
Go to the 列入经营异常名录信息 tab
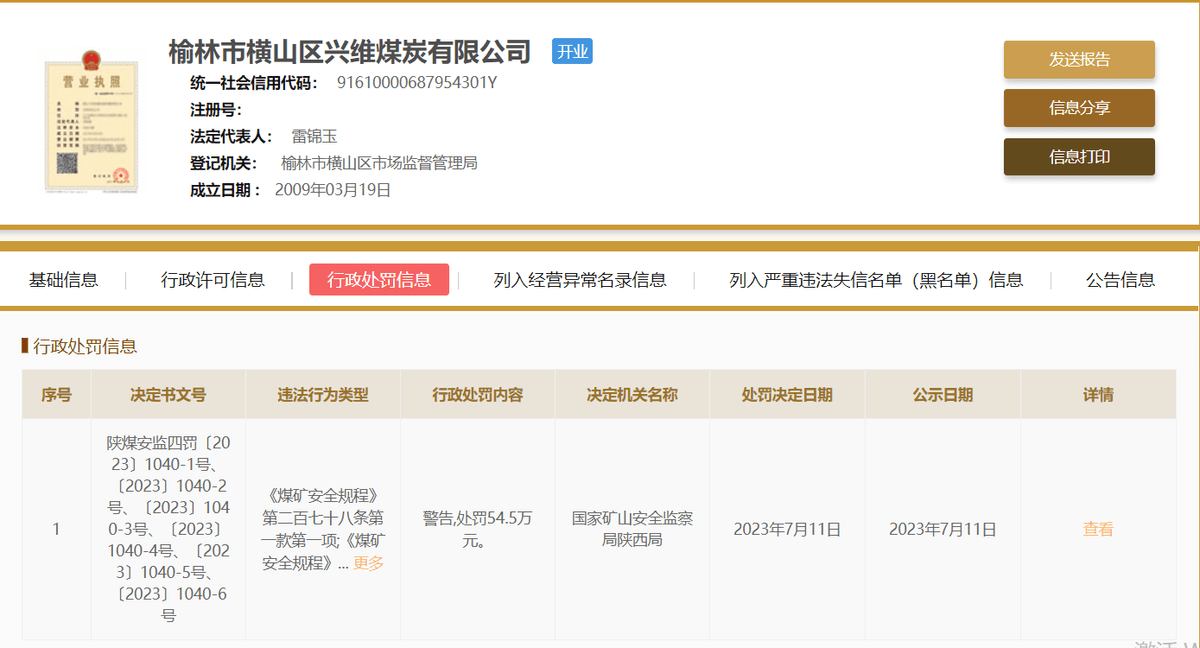pyautogui.click(x=580, y=280)
